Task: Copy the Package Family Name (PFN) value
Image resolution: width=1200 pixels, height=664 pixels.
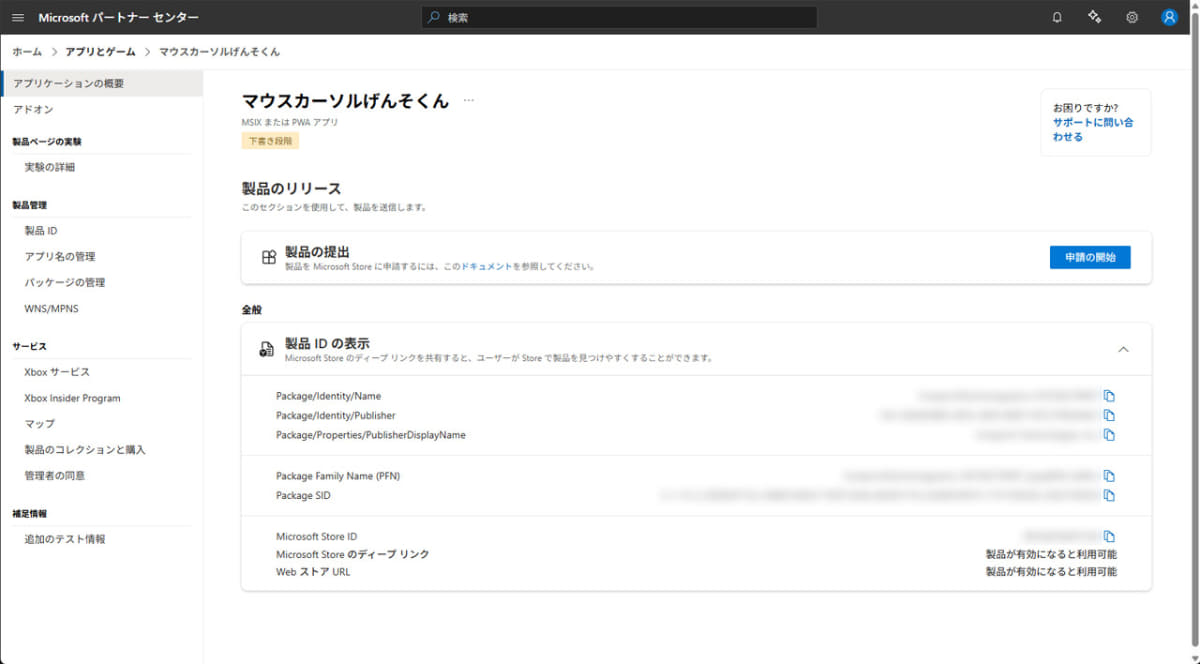Action: tap(1109, 476)
